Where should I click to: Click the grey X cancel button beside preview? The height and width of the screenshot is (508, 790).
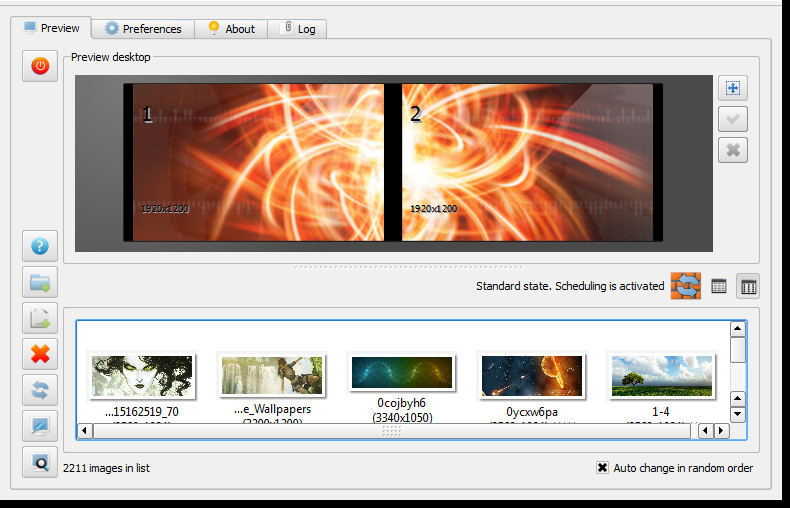[733, 150]
